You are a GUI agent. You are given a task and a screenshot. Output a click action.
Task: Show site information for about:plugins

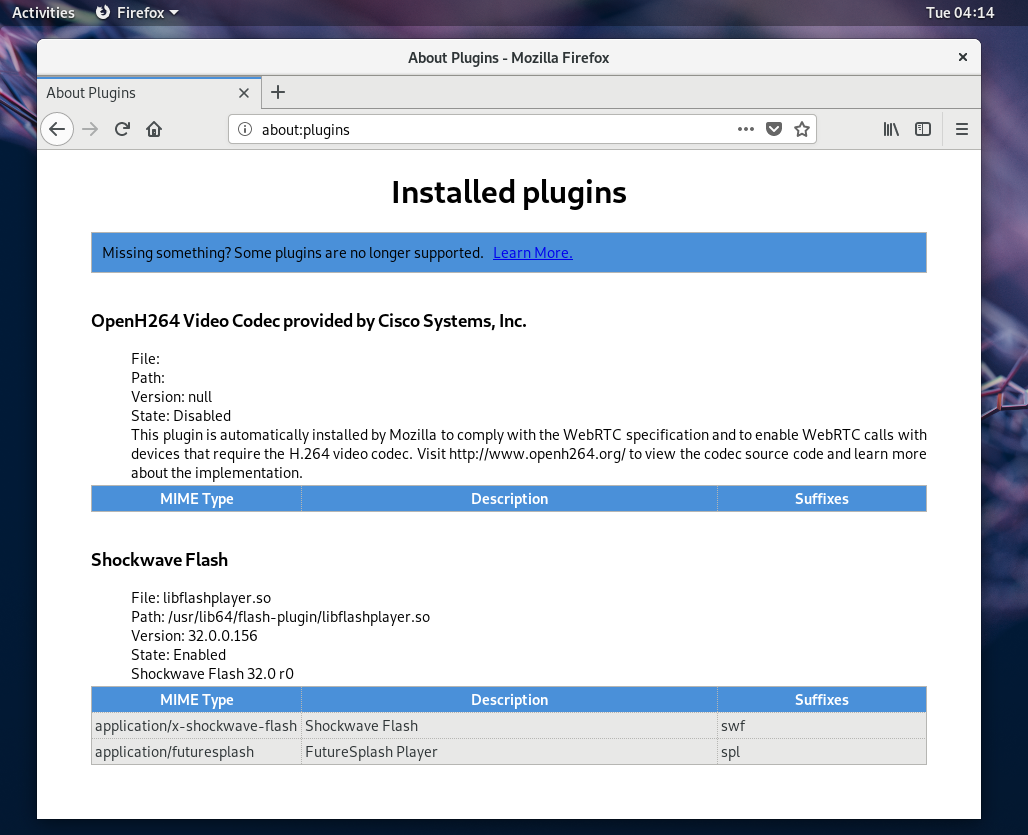[x=245, y=129]
